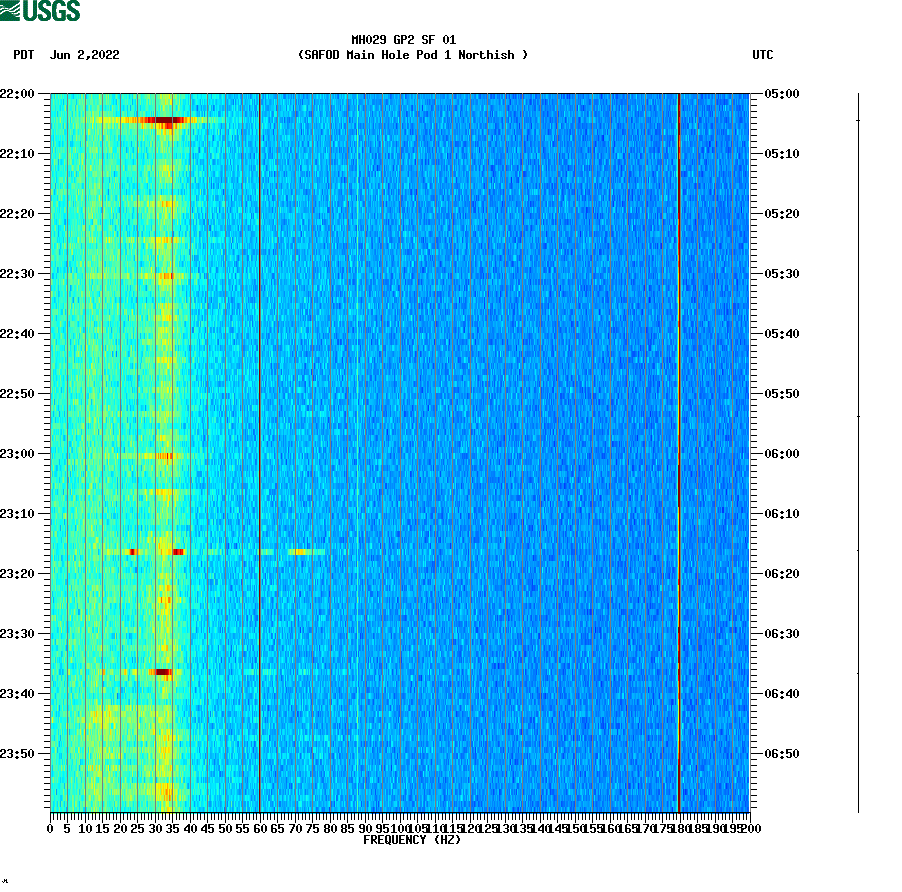Viewport: 902px width, 892px height.
Task: Click the 200 Hz tick label
Action: (x=750, y=828)
